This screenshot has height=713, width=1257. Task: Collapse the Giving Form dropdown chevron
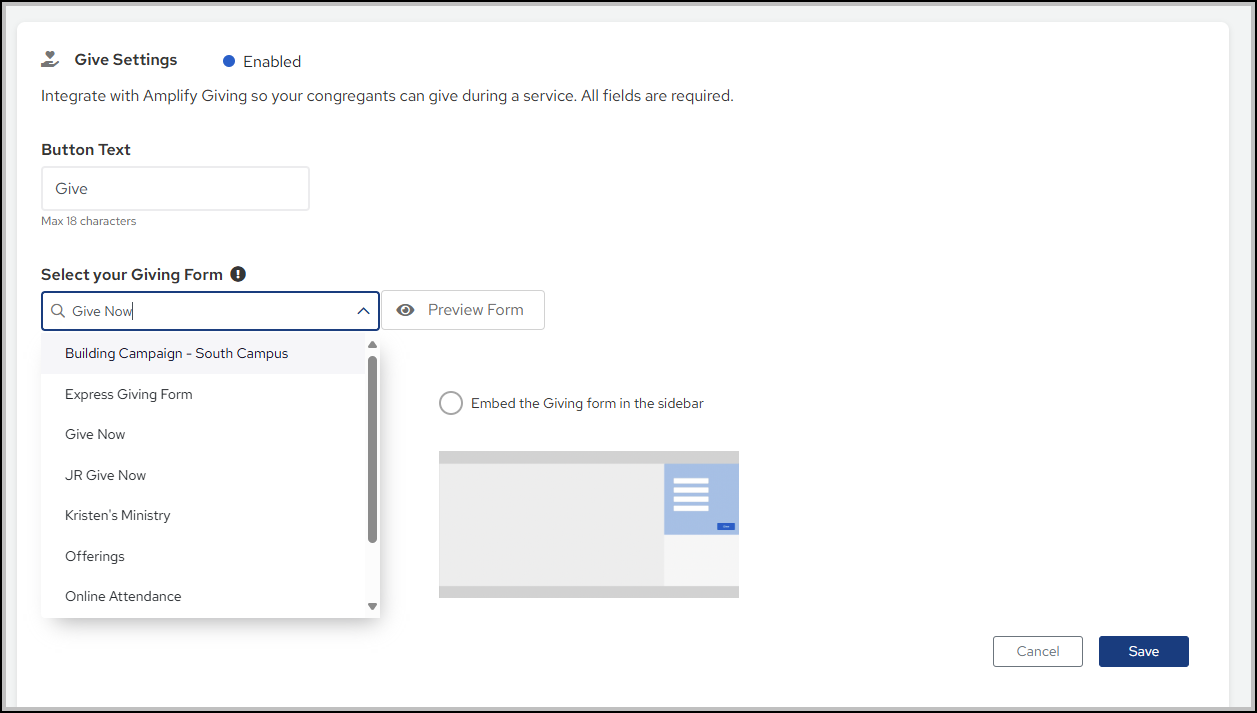363,311
